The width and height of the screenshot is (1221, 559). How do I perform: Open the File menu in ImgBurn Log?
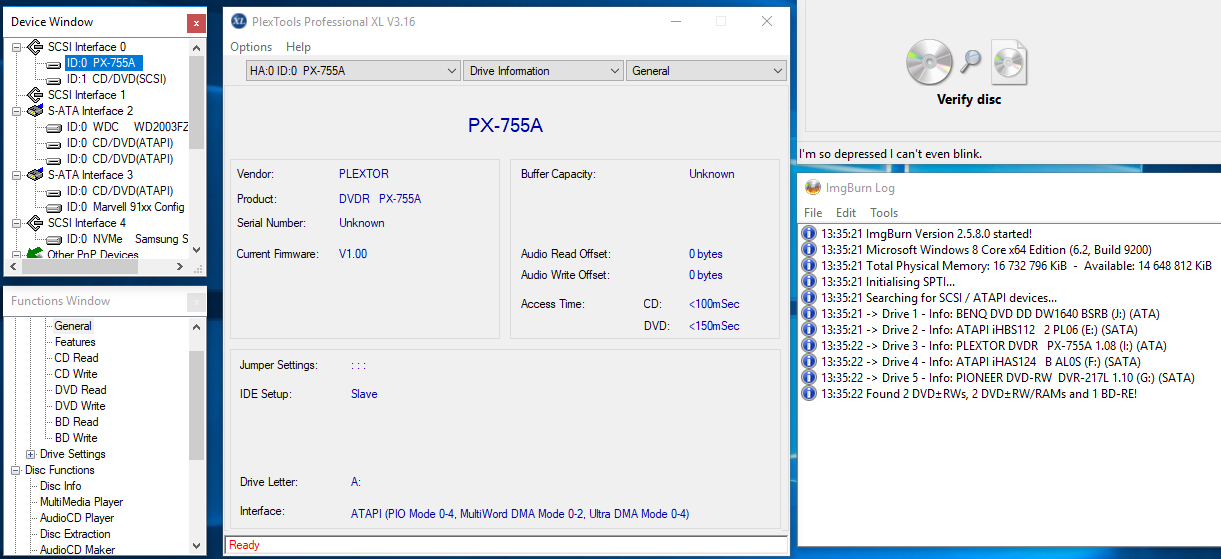coord(813,213)
